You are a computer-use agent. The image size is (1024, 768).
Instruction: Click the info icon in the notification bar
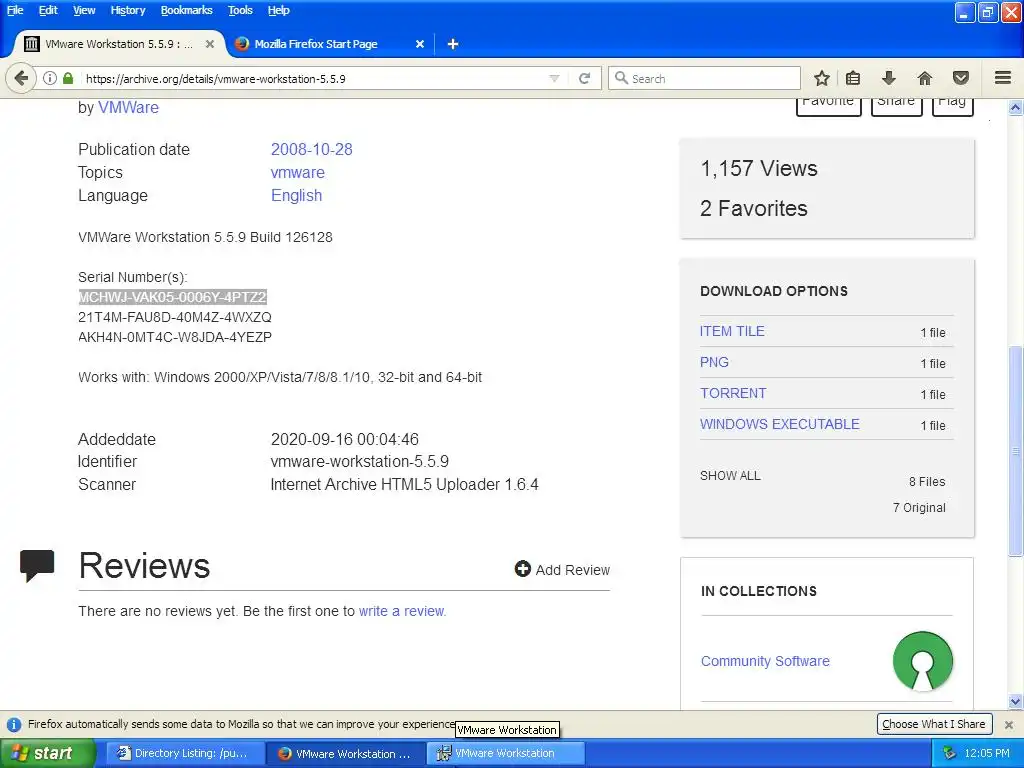tap(14, 724)
